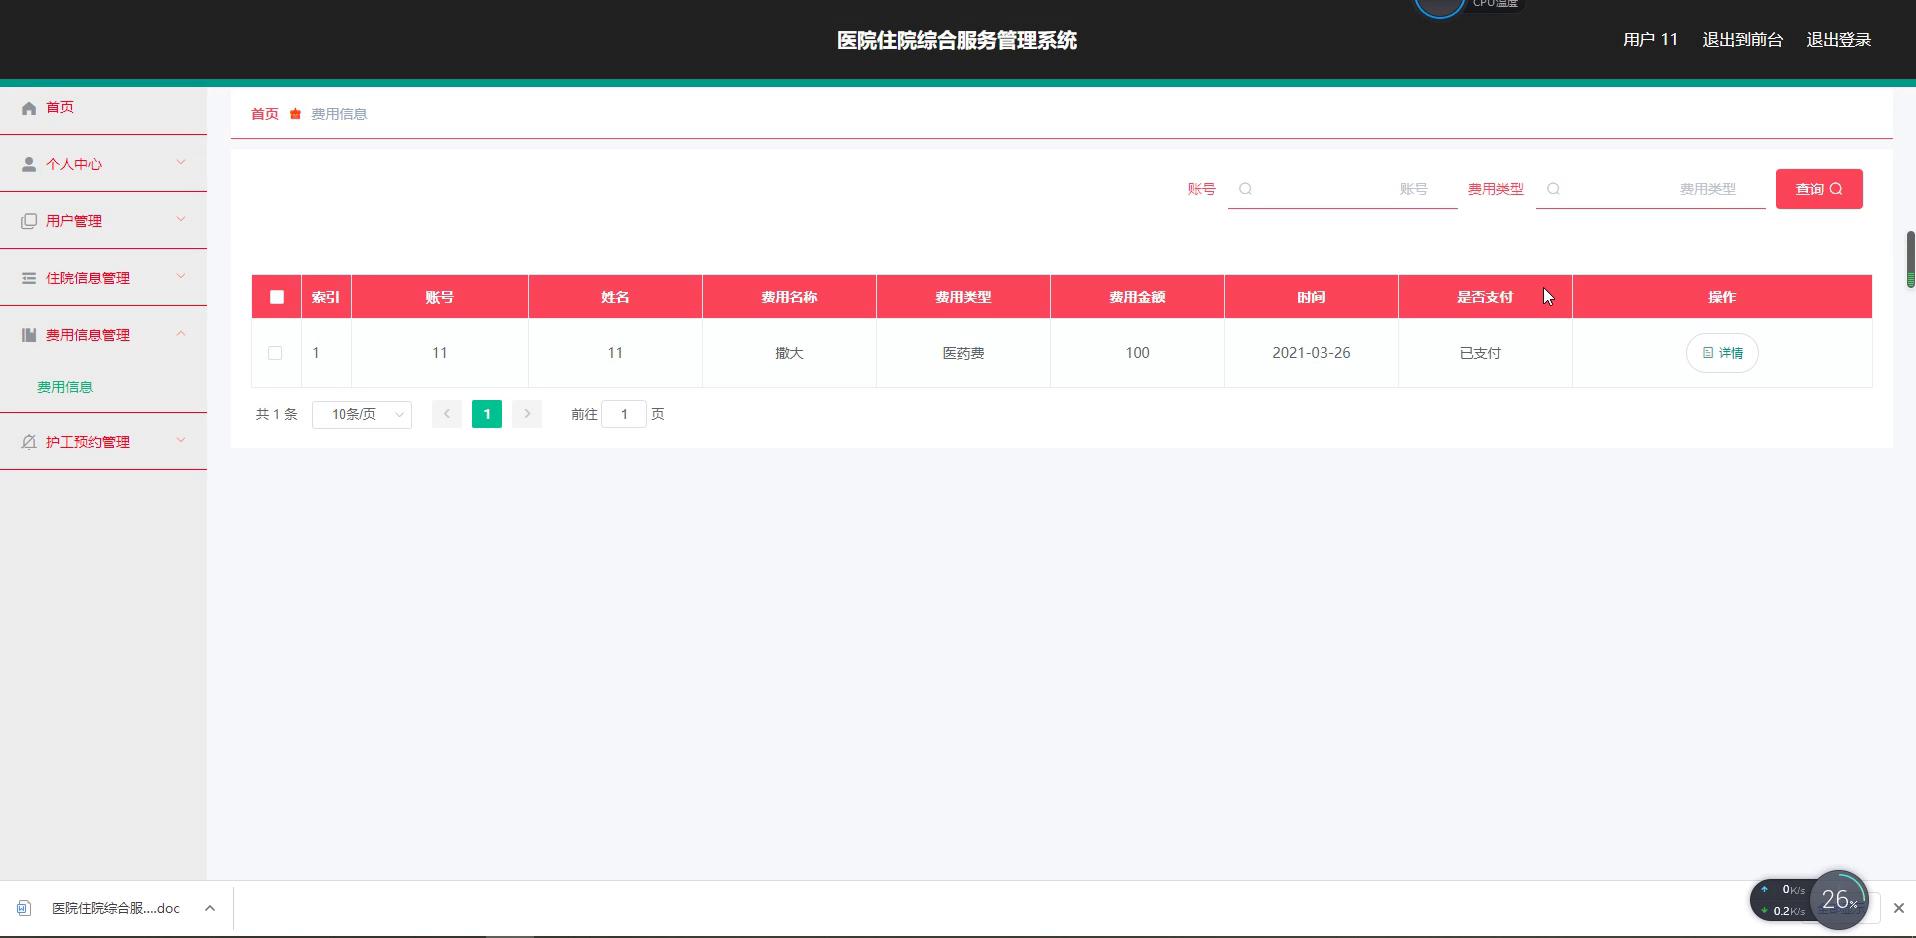The image size is (1916, 938).
Task: Click the 医院住院综合服务管理系统 title
Action: (957, 40)
